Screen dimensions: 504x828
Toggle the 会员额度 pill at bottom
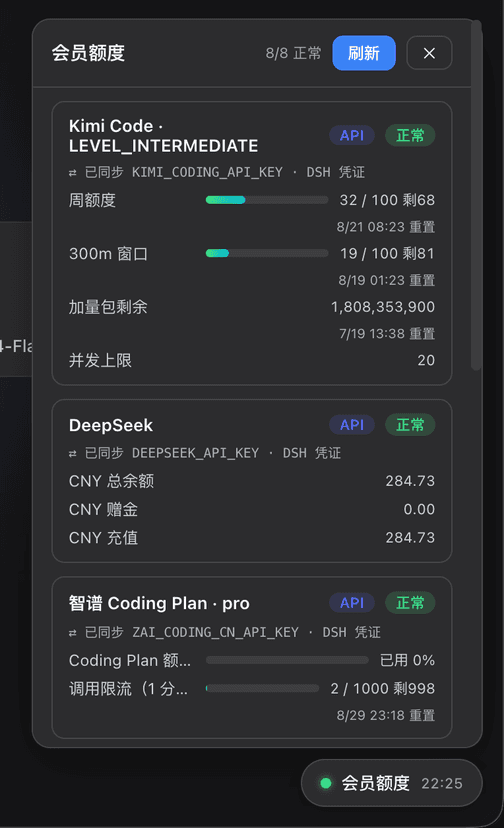tap(391, 783)
